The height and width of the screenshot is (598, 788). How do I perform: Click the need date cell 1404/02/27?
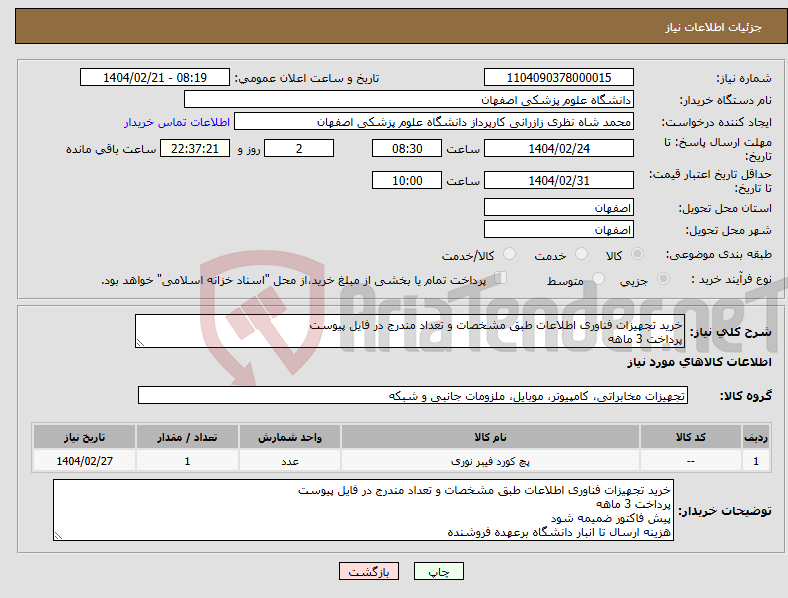click(84, 461)
